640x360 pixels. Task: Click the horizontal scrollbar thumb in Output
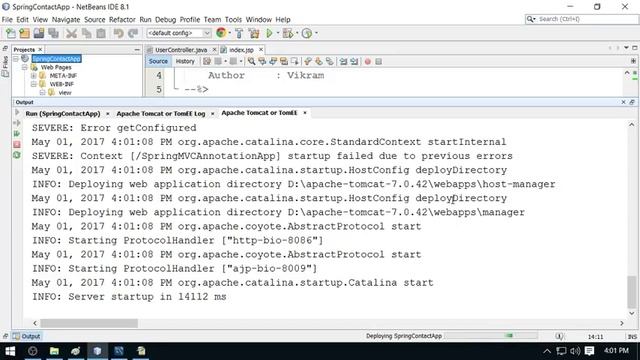point(89,323)
